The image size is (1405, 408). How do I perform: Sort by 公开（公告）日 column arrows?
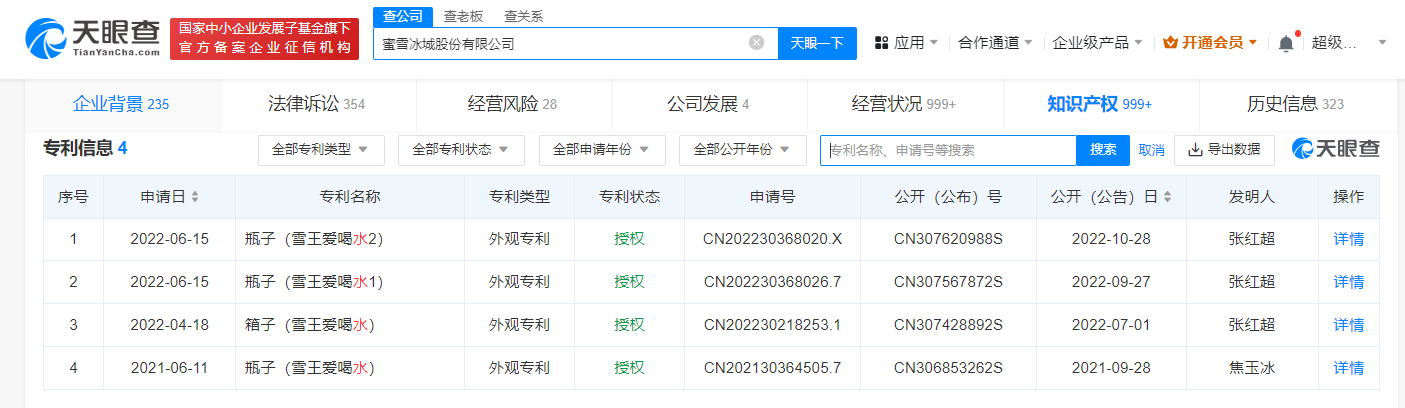click(1167, 197)
